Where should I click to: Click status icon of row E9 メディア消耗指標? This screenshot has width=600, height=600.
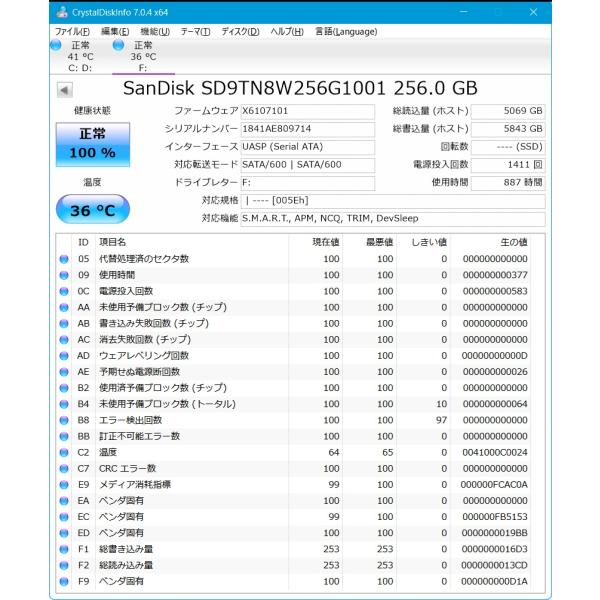64,485
